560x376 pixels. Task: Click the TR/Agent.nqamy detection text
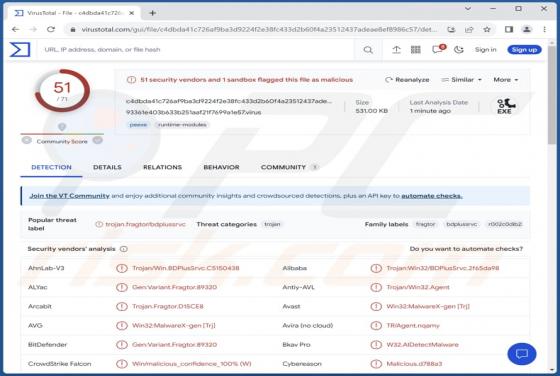pos(413,325)
